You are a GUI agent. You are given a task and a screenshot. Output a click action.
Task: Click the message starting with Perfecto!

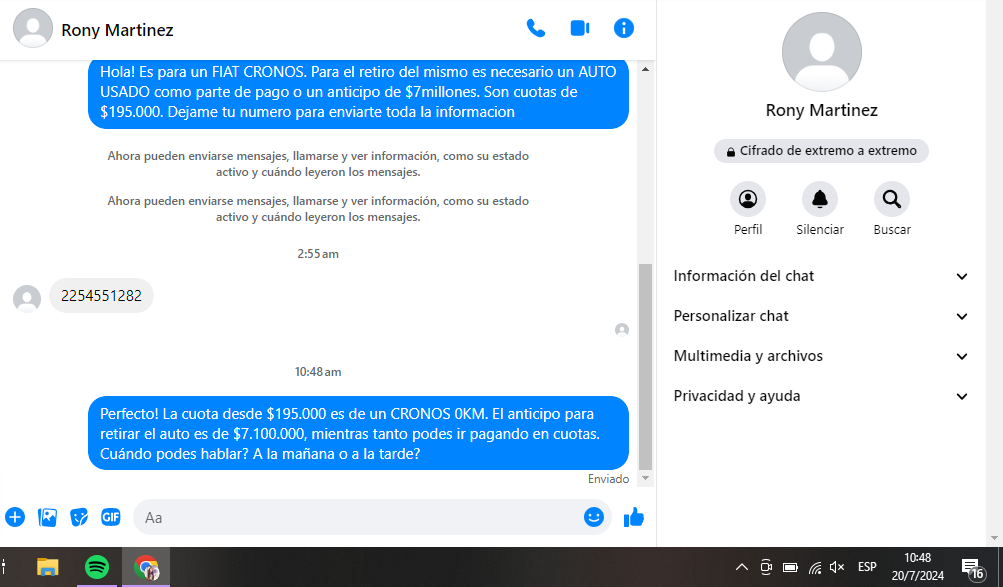tap(358, 434)
